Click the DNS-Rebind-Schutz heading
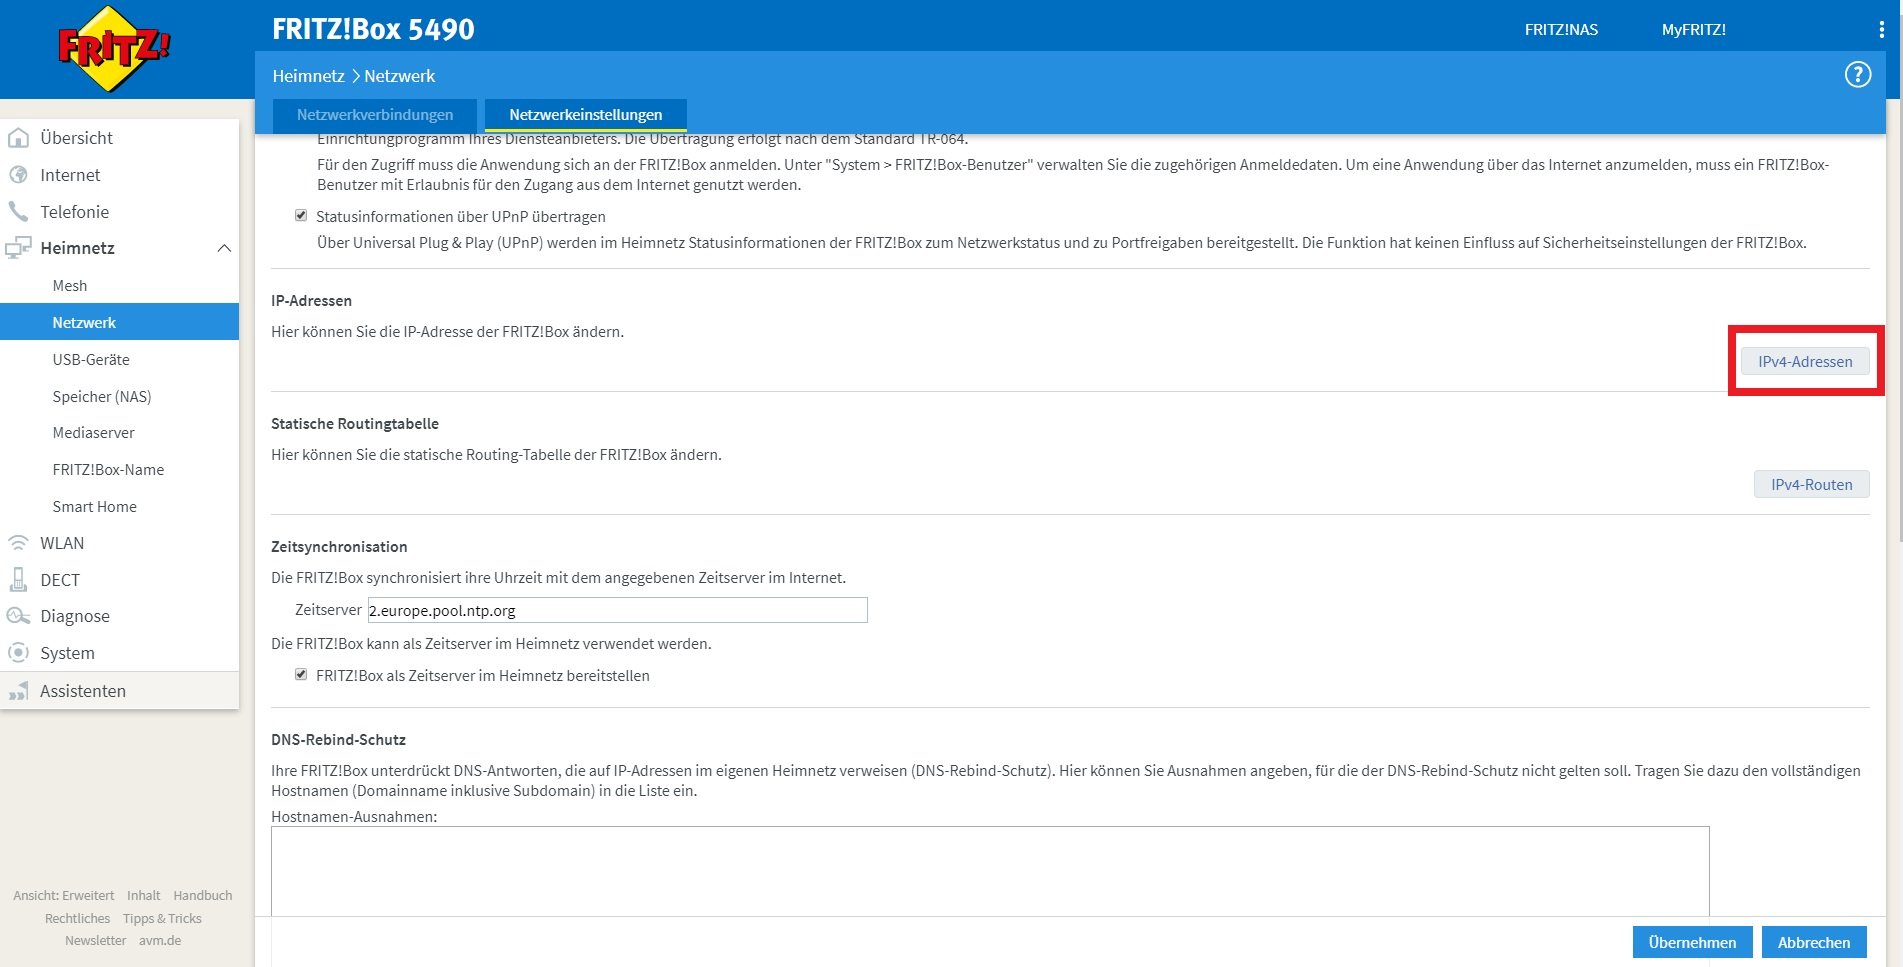The height and width of the screenshot is (967, 1903). (x=338, y=739)
